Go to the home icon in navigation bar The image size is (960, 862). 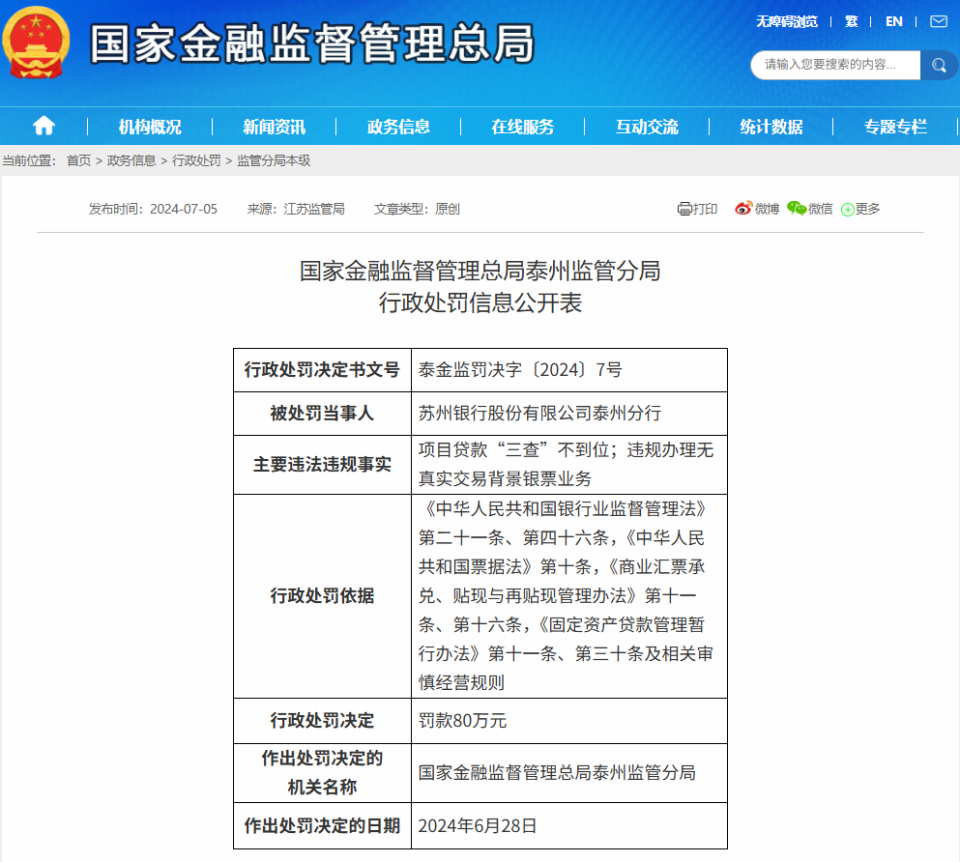(x=43, y=126)
